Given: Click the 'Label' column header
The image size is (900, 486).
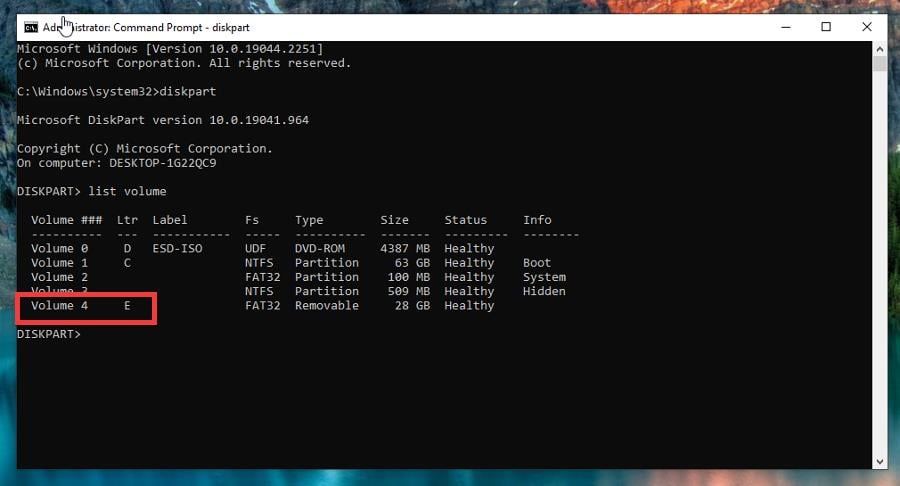Looking at the screenshot, I should (x=170, y=220).
